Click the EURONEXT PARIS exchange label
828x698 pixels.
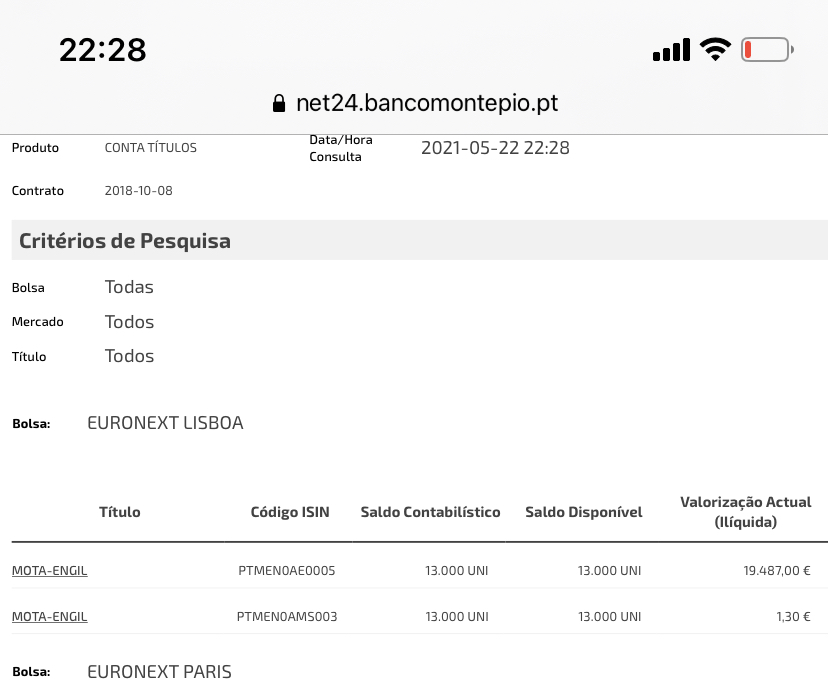[x=159, y=672]
